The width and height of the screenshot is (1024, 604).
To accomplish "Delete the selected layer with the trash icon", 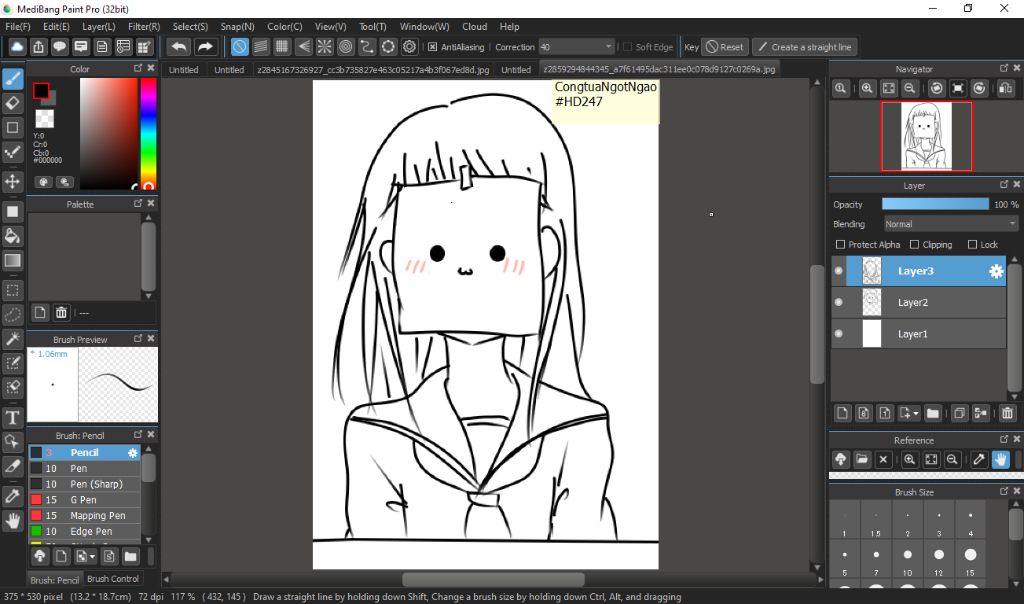I will pos(1007,413).
